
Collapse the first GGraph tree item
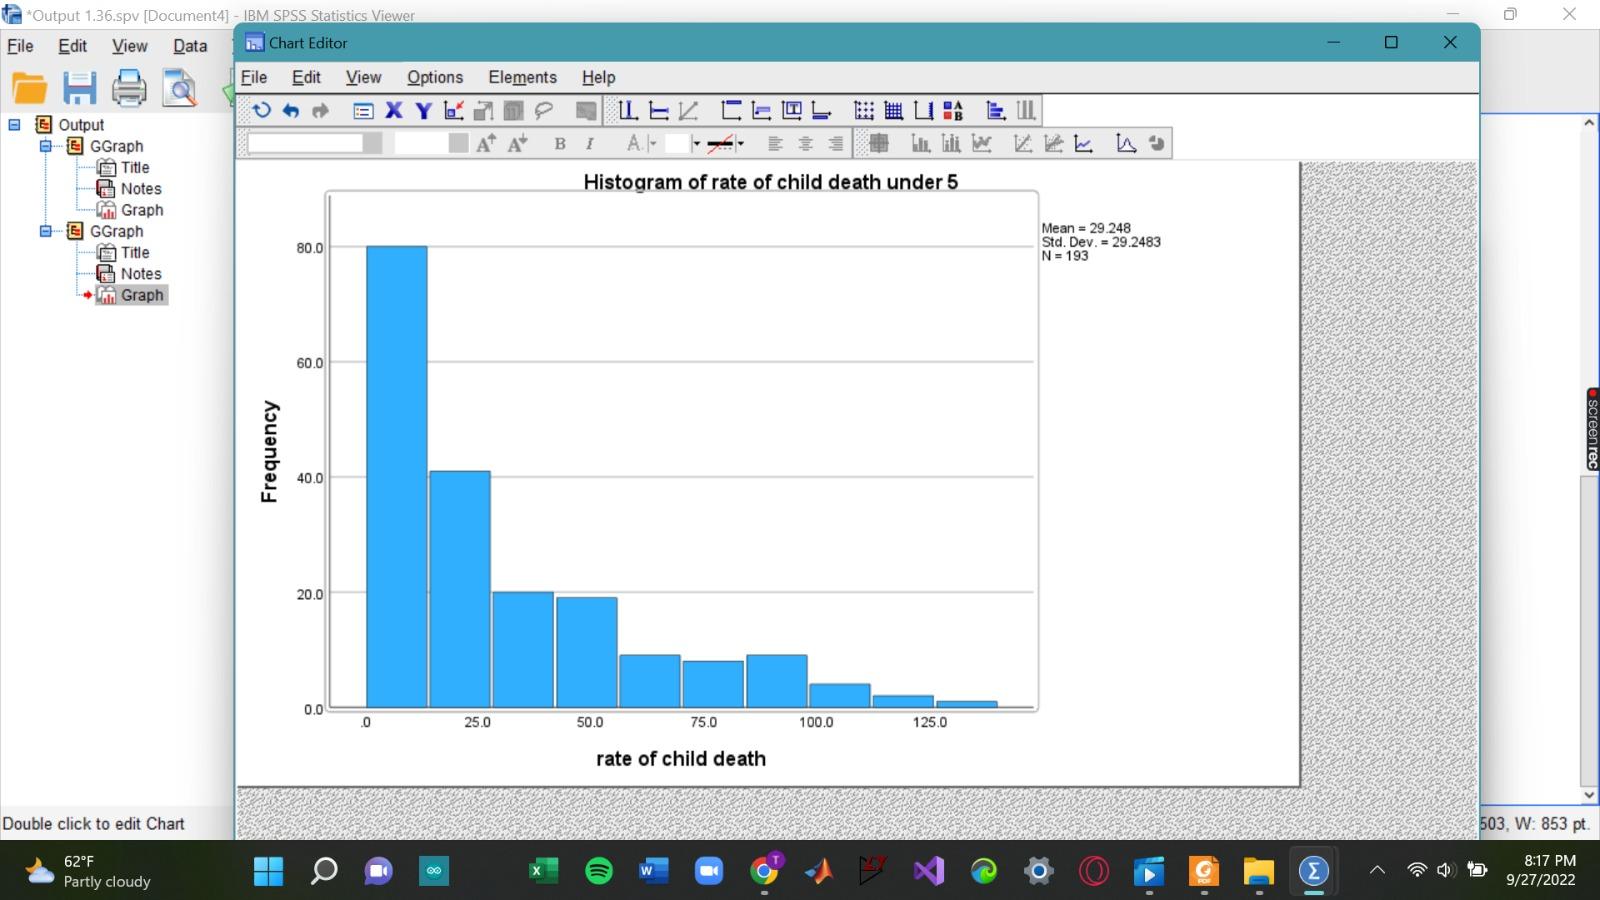coord(45,145)
